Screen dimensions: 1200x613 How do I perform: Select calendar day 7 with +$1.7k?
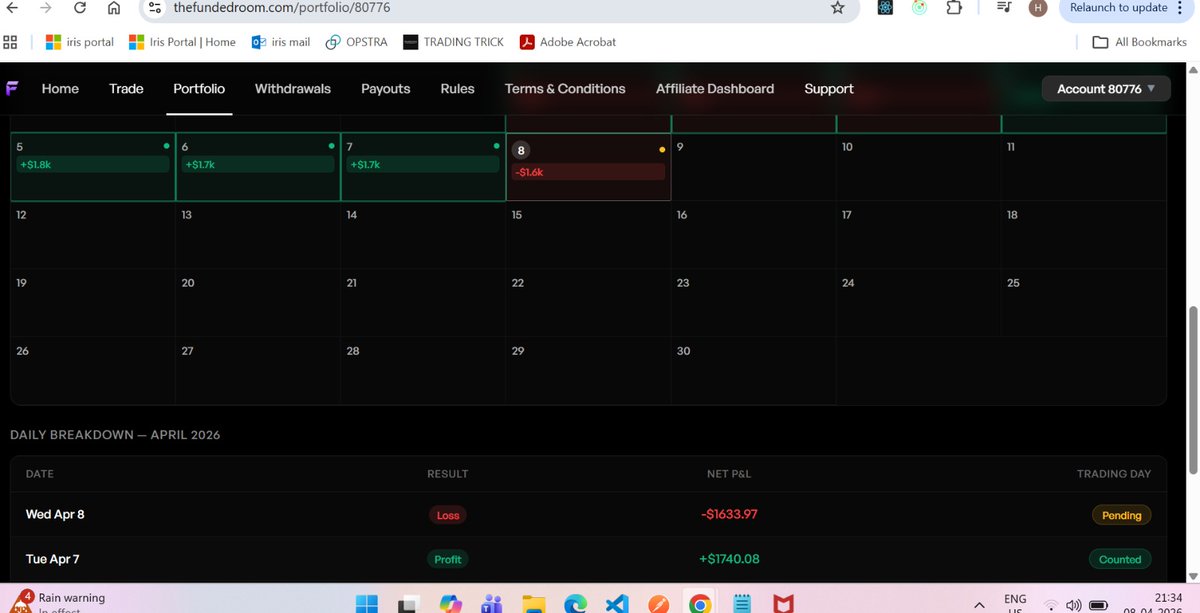pos(423,167)
